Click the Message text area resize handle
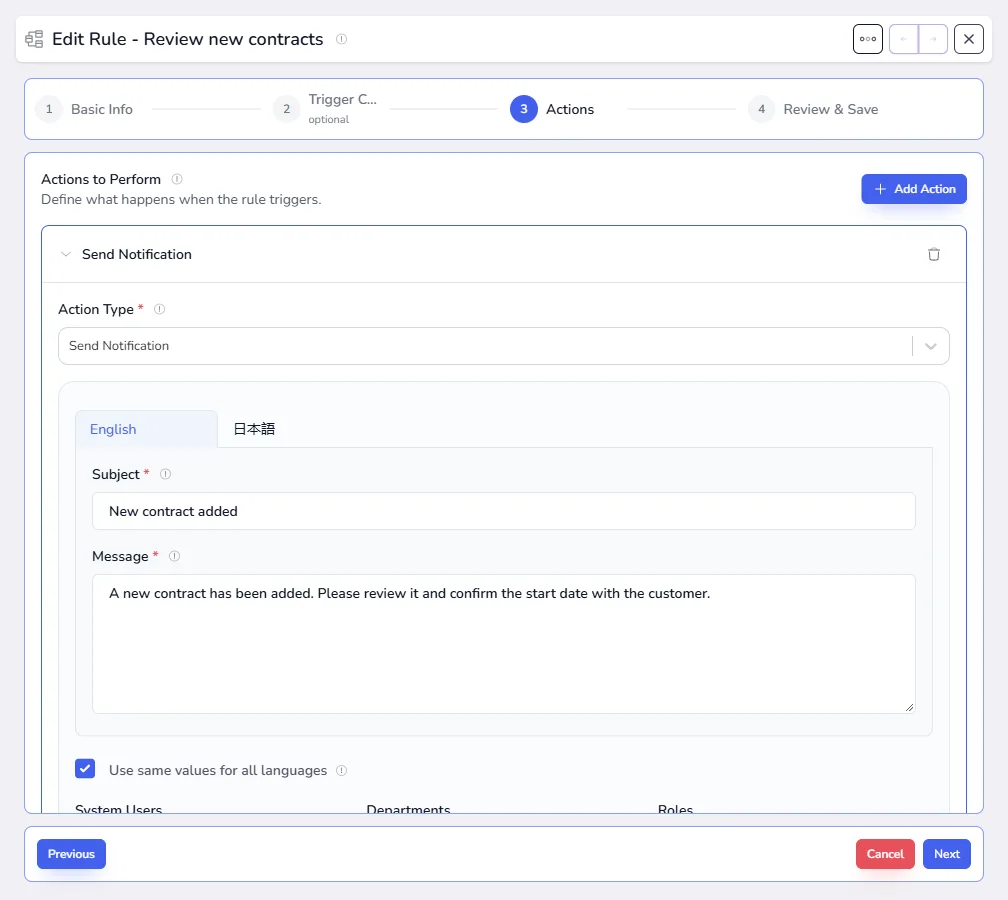Image resolution: width=1008 pixels, height=900 pixels. tap(909, 707)
